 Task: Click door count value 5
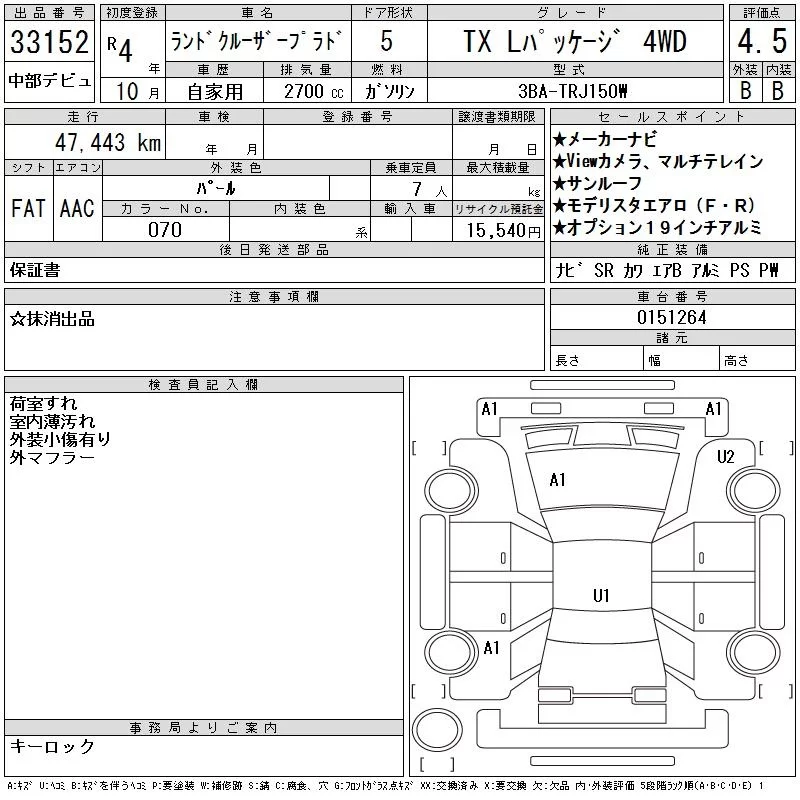pos(387,41)
